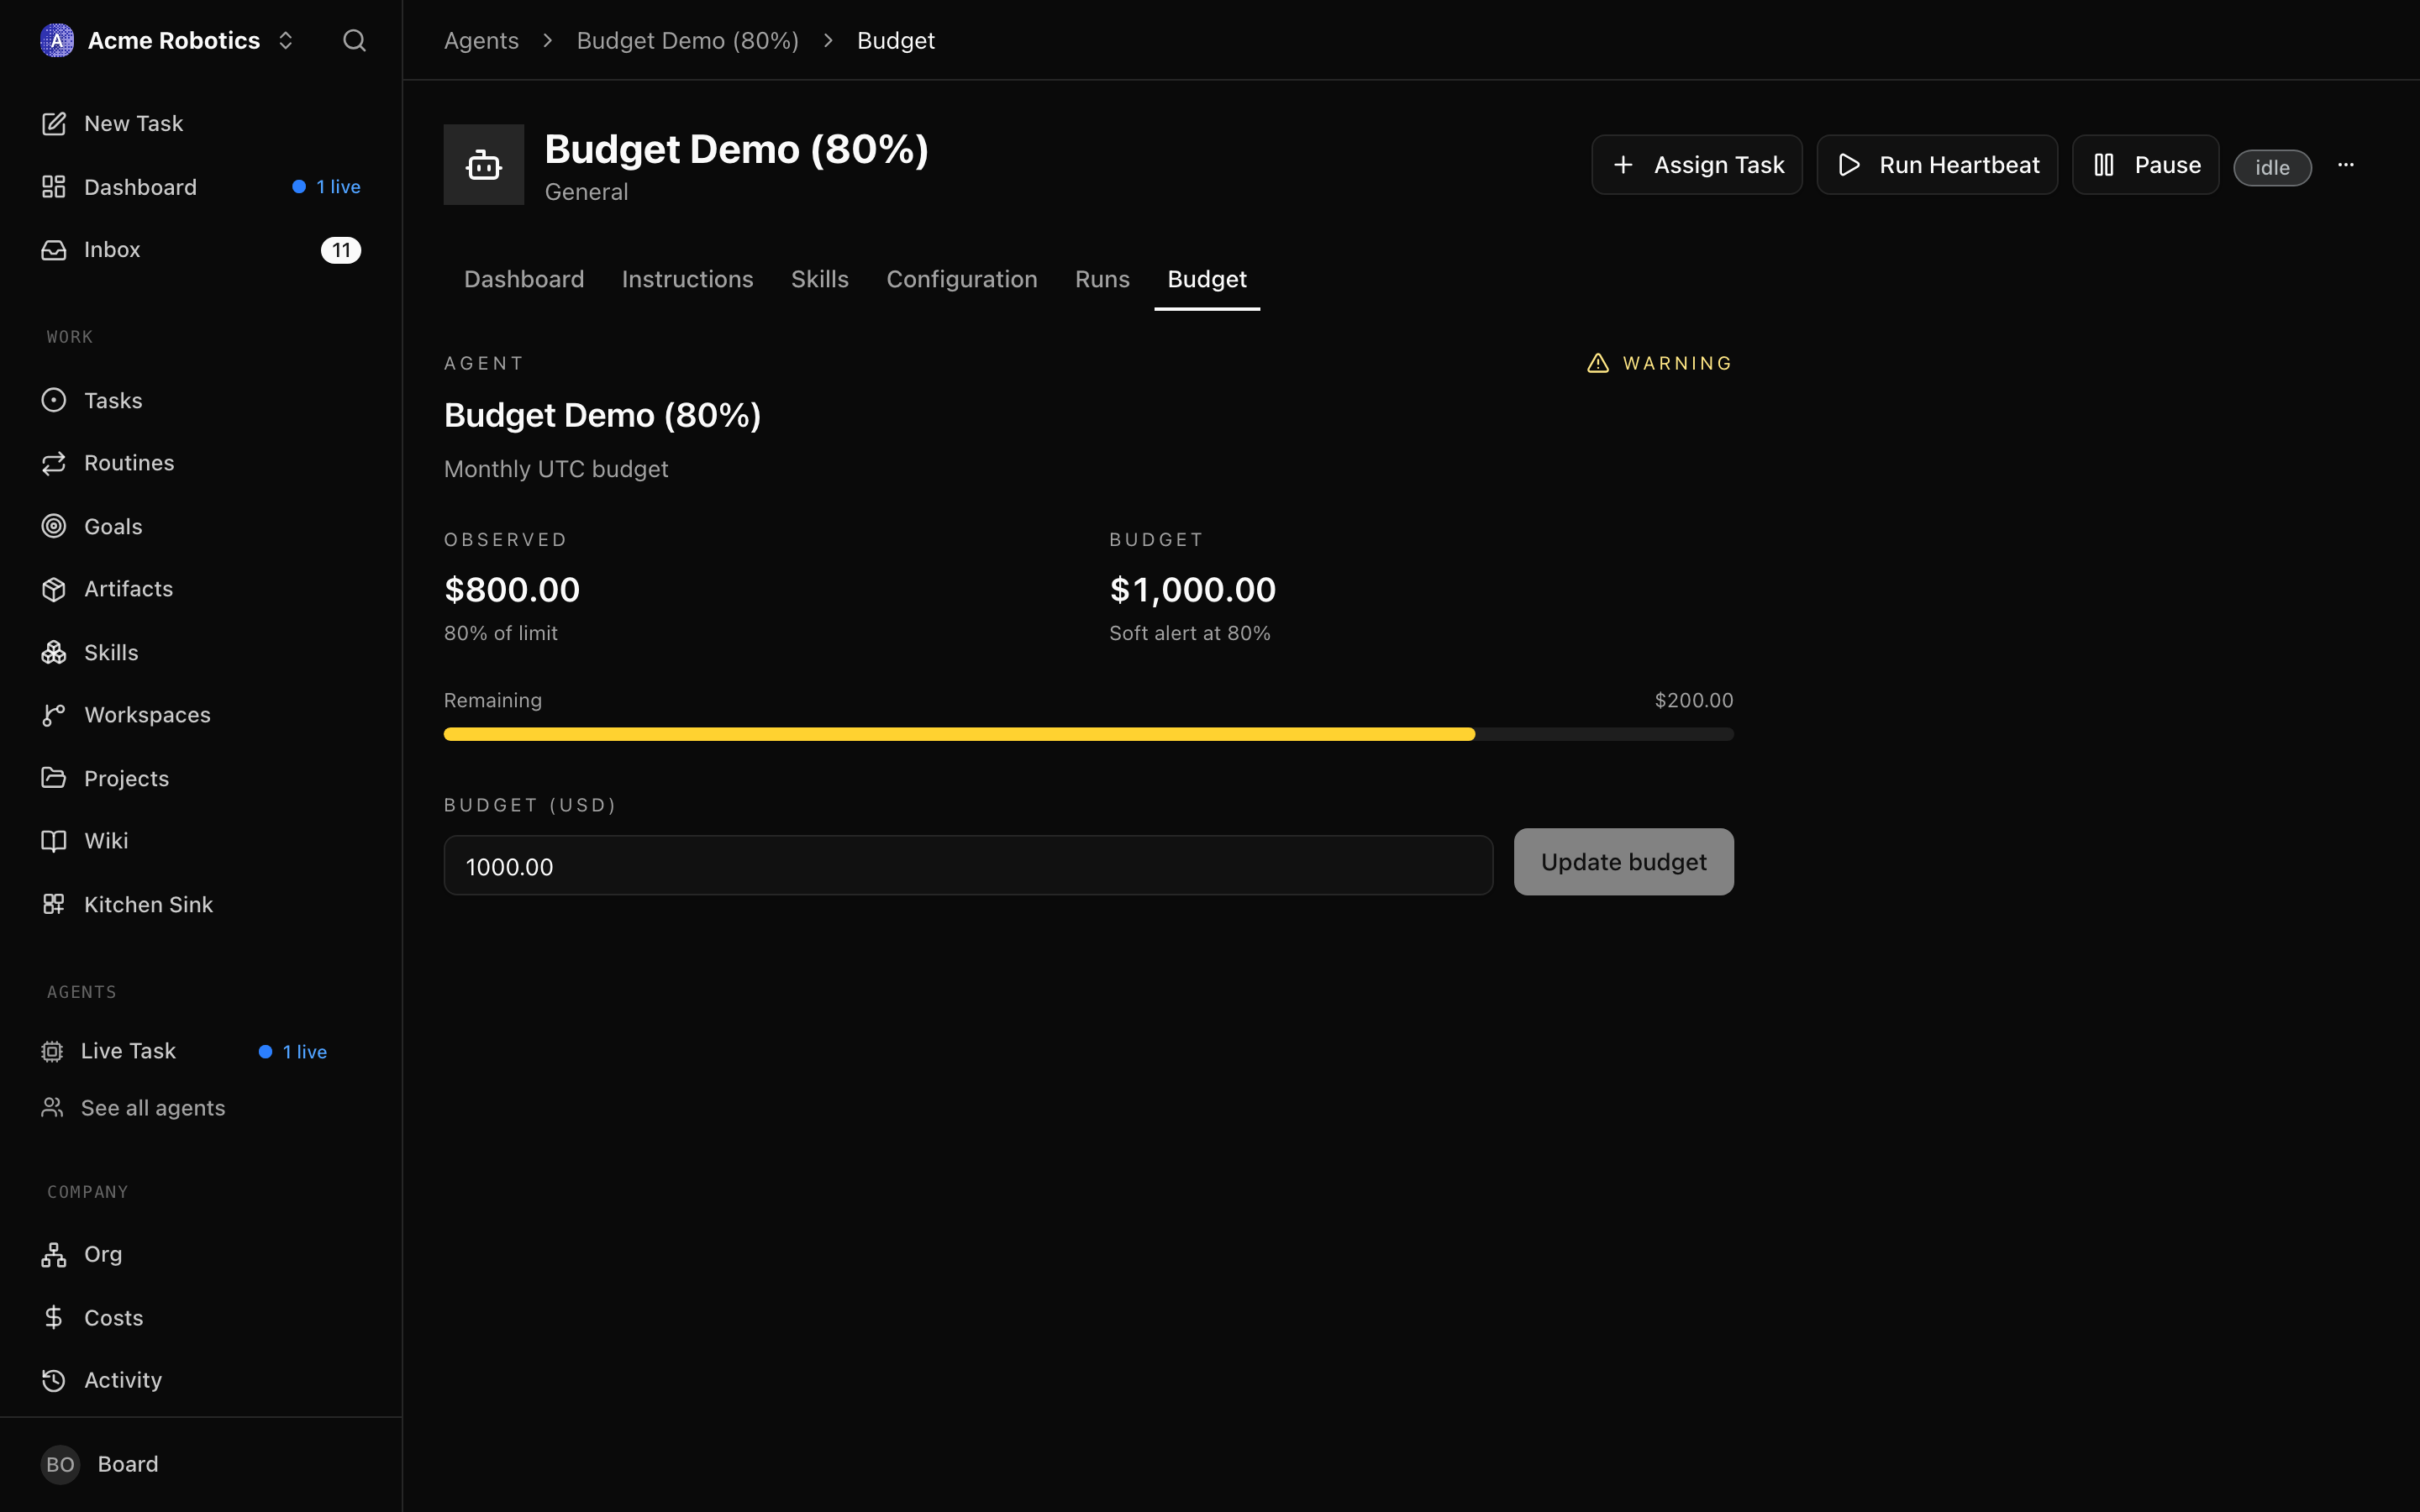Click the Org hierarchy icon

tap(54, 1254)
